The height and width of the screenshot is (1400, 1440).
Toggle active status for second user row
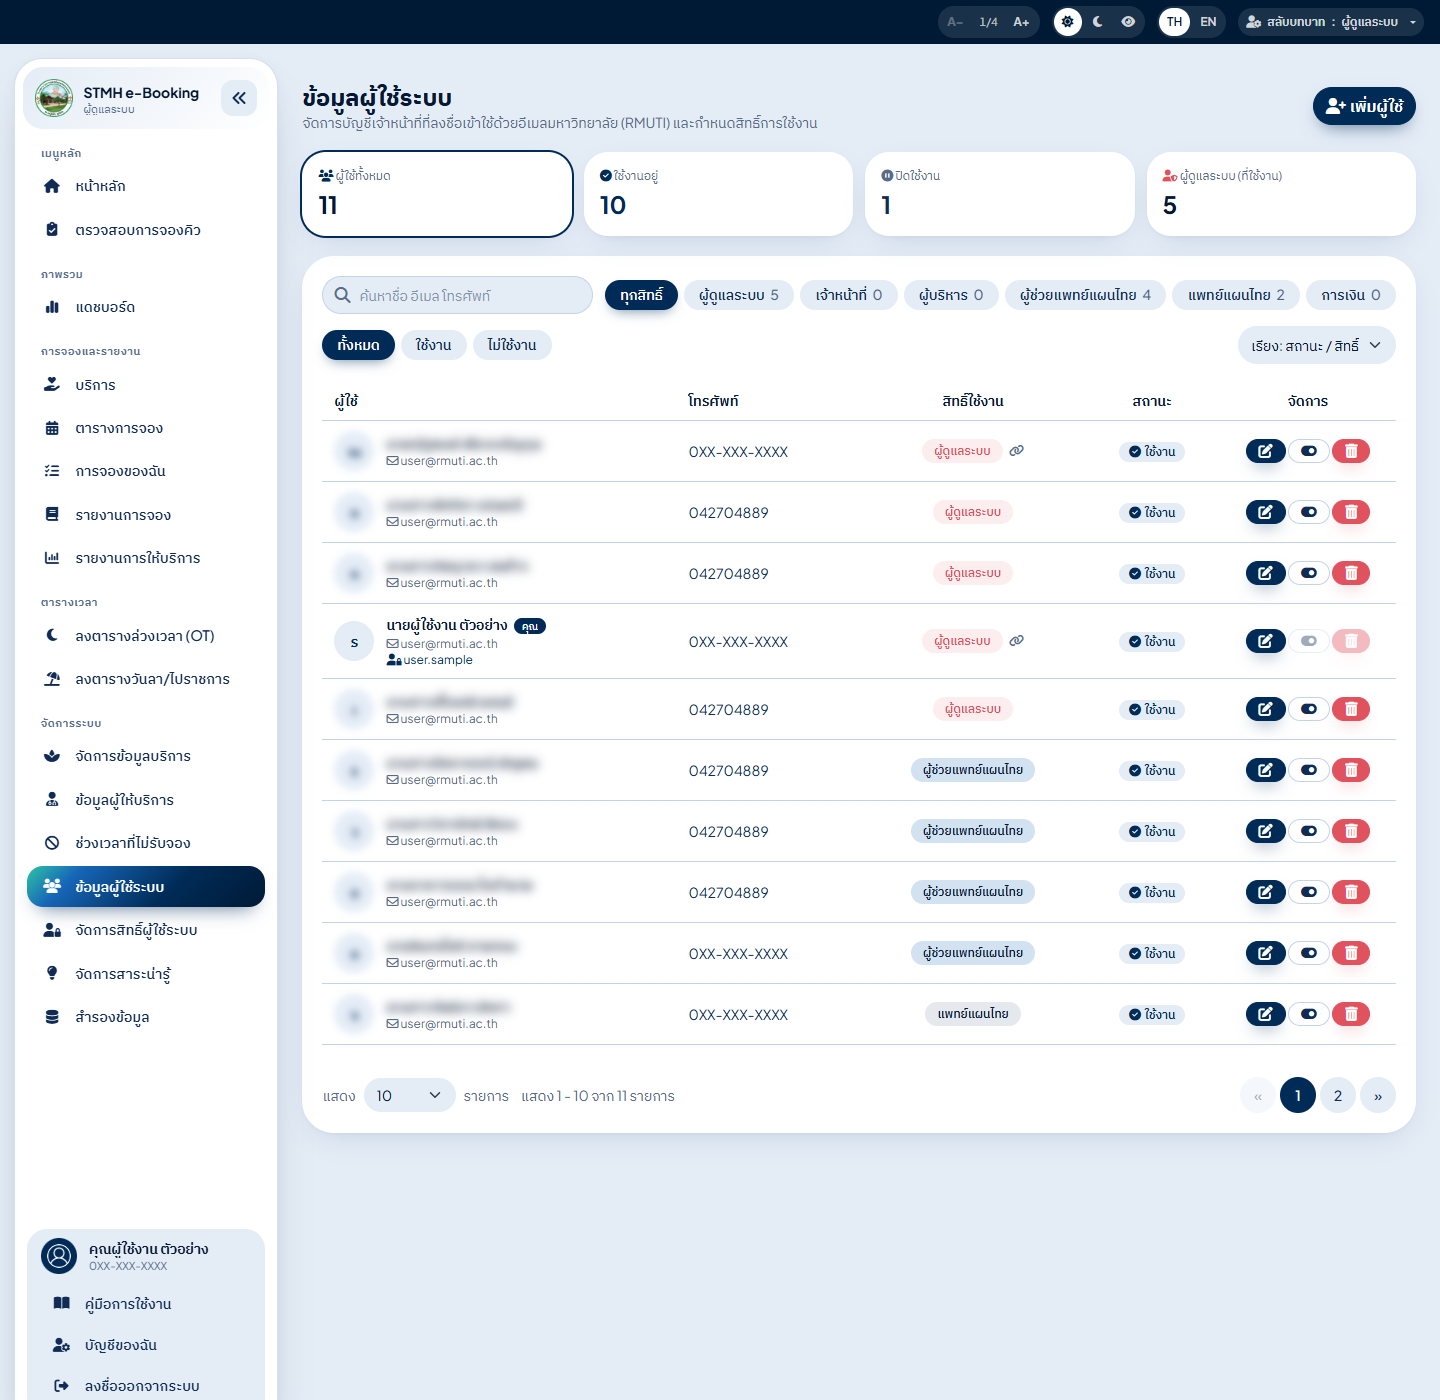(x=1308, y=512)
